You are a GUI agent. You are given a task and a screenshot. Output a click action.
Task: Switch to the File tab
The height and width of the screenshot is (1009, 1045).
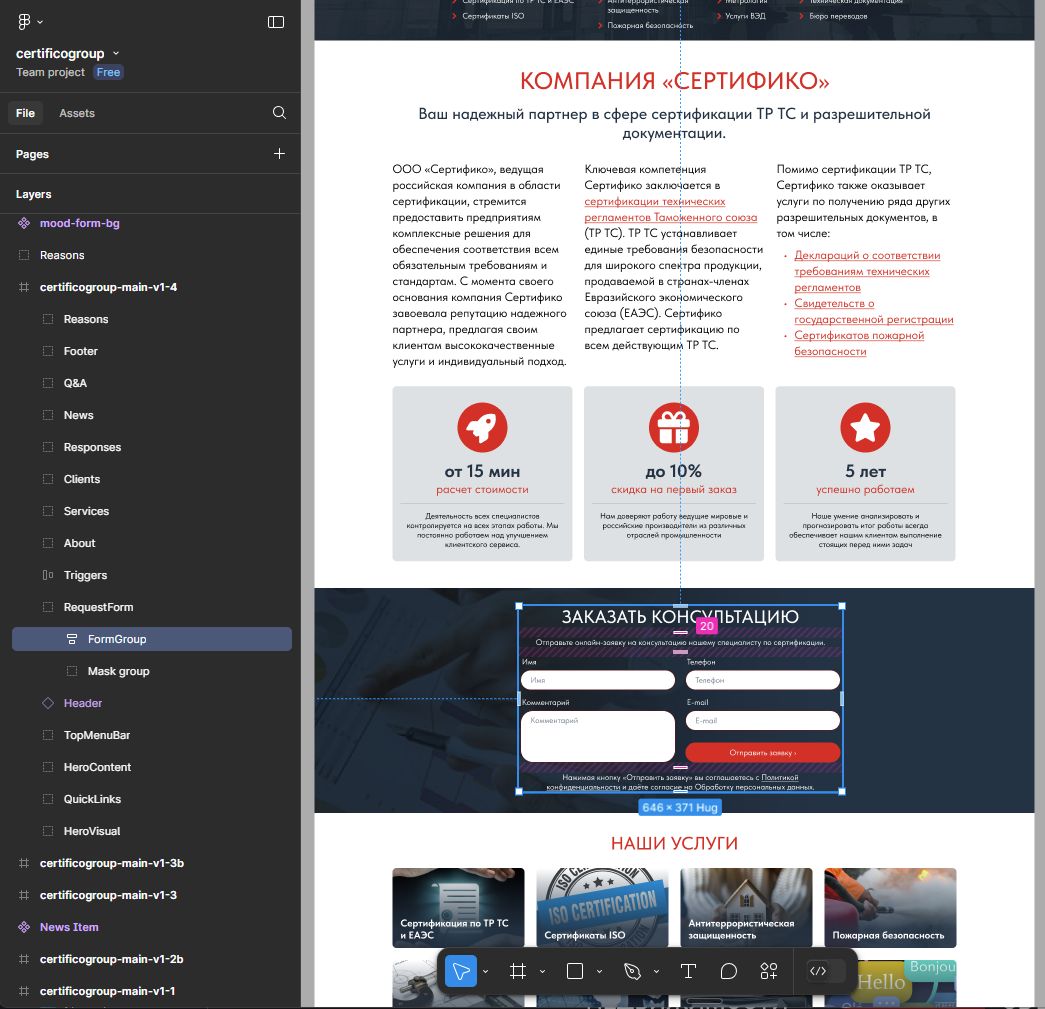[25, 113]
